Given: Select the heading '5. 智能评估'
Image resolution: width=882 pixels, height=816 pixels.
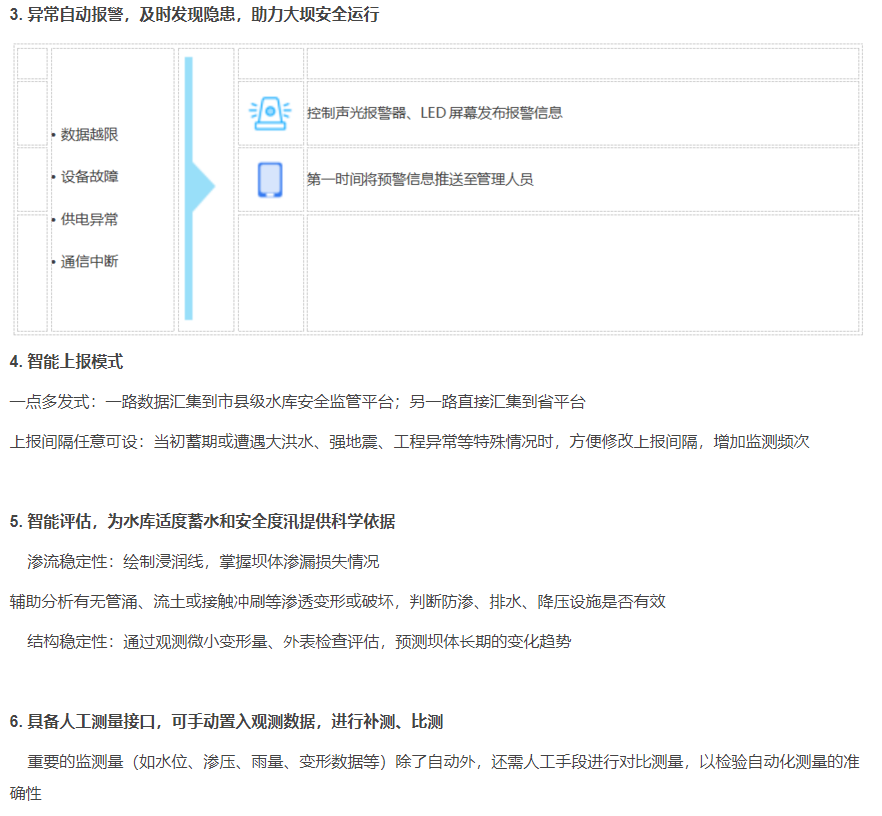Looking at the screenshot, I should tap(203, 522).
